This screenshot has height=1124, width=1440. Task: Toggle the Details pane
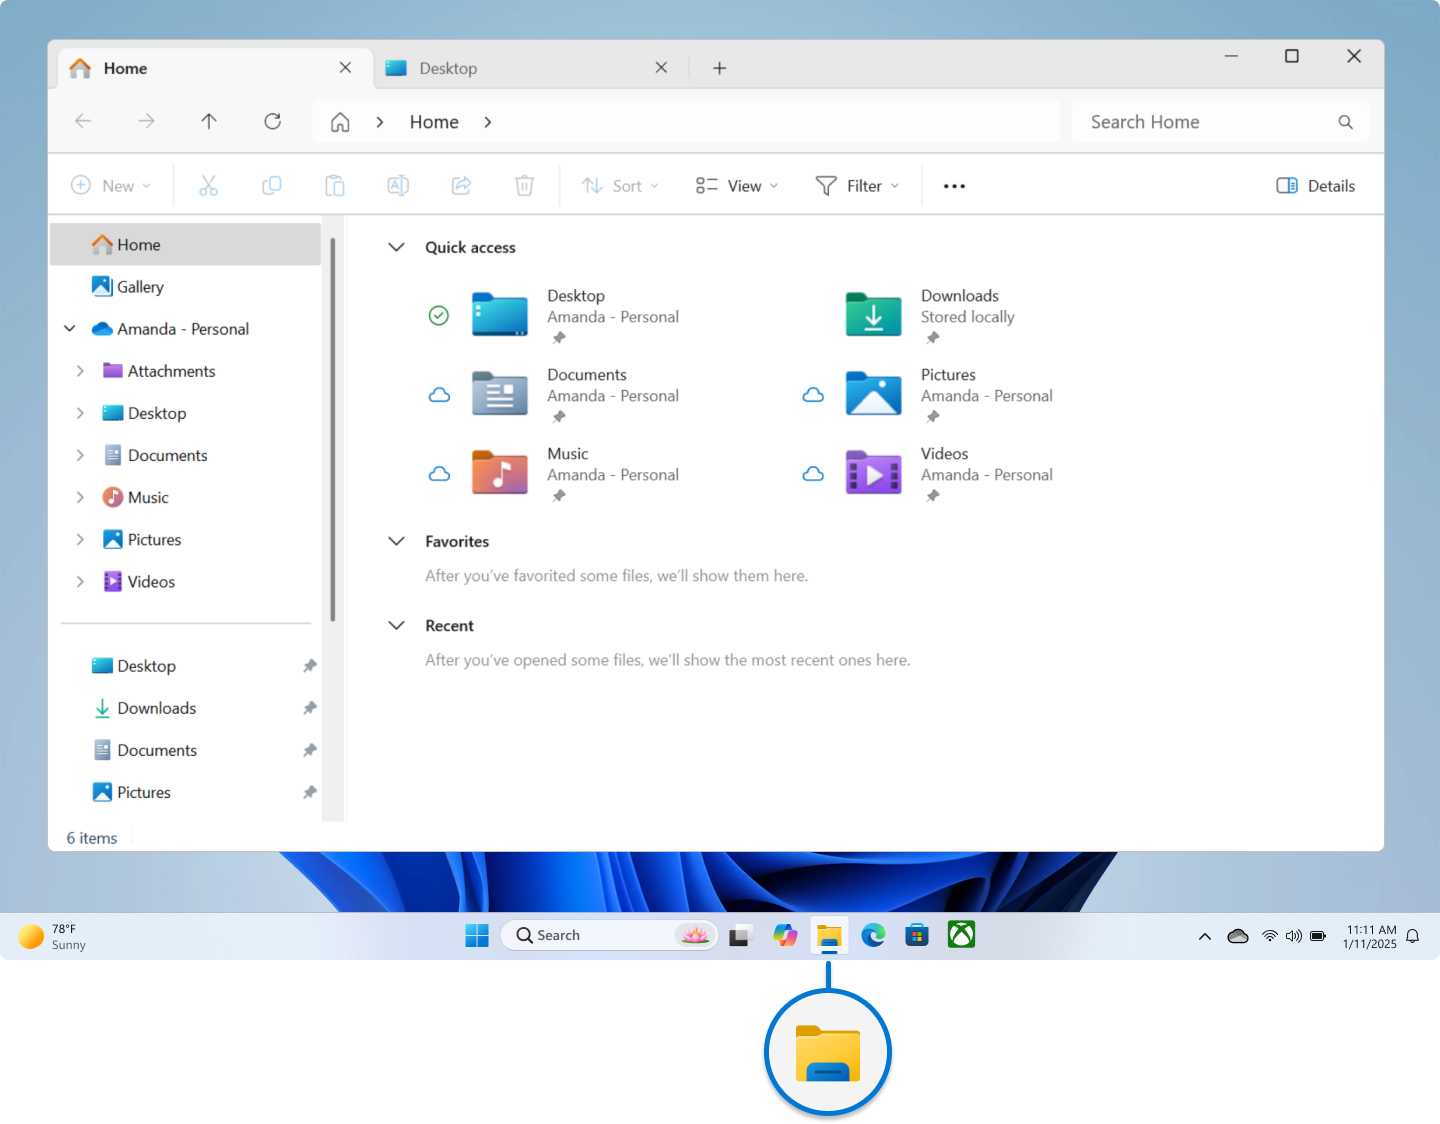(x=1314, y=185)
